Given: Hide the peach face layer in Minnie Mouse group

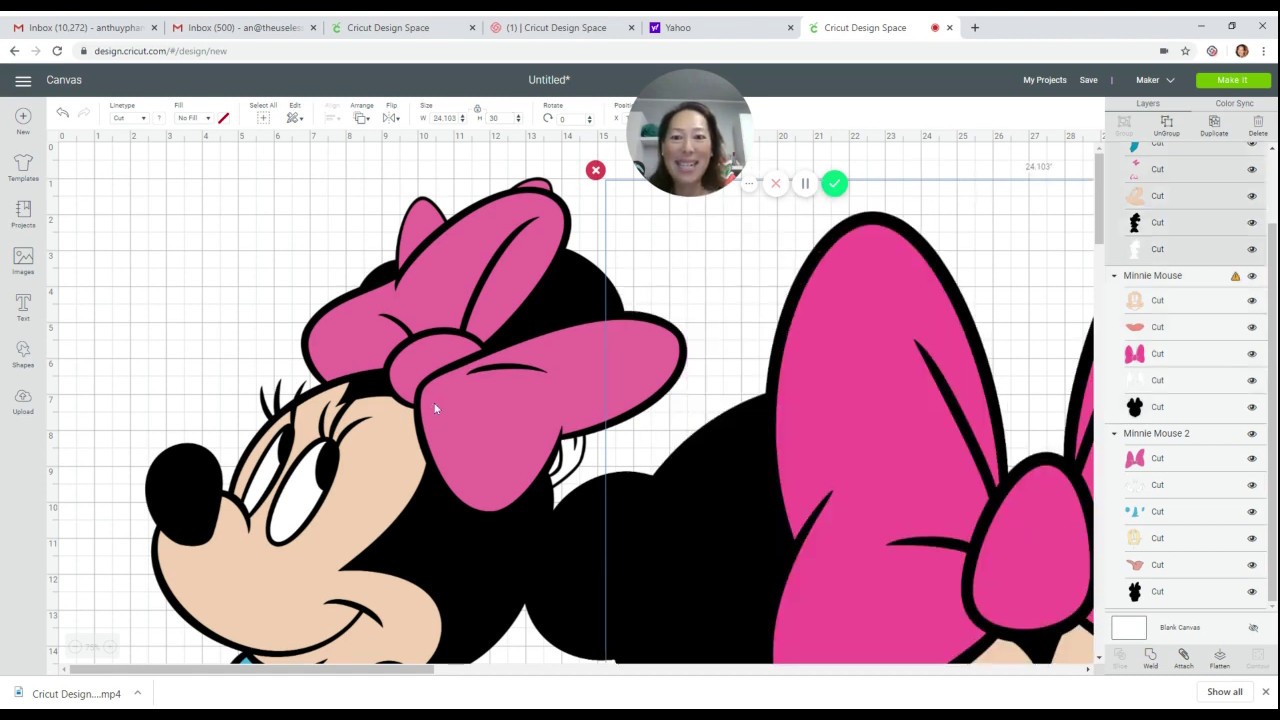Looking at the screenshot, I should click(1251, 301).
